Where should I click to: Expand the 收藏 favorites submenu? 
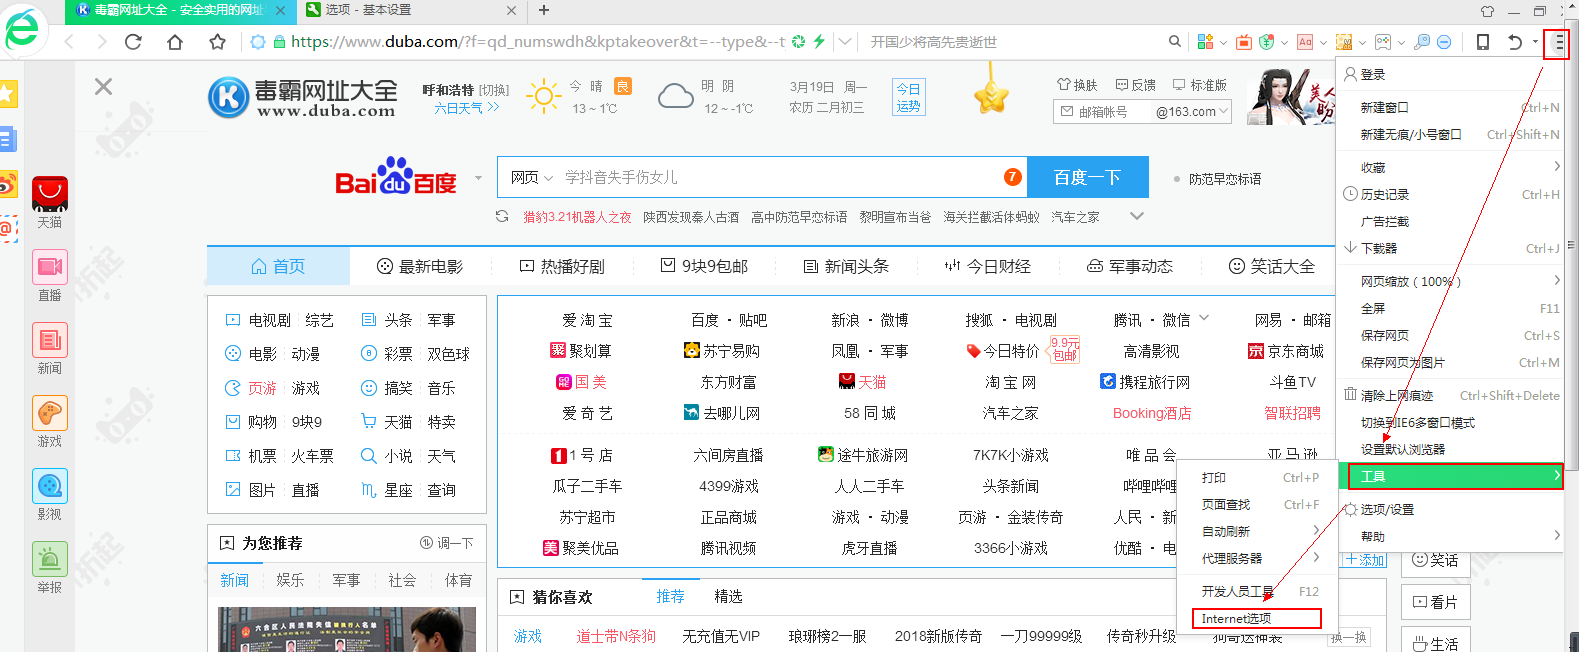click(x=1451, y=167)
